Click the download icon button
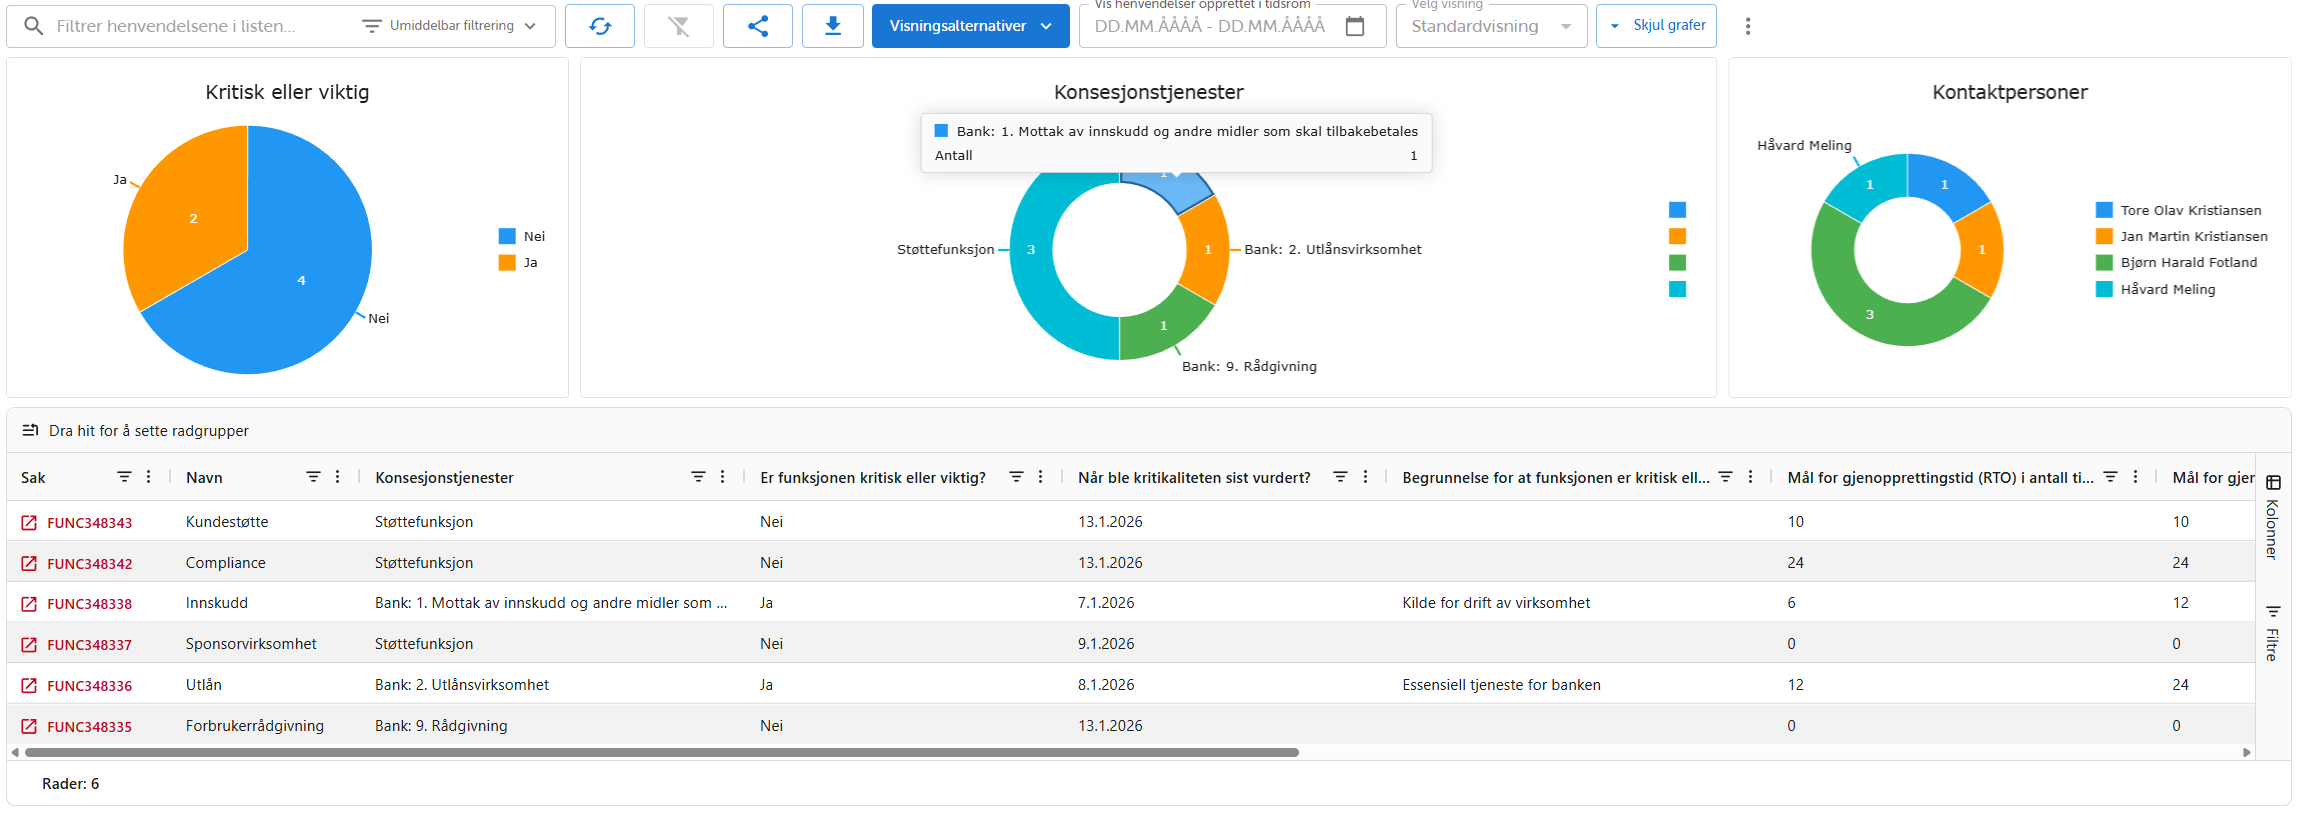Screen dimensions: 2300x816 pos(832,26)
